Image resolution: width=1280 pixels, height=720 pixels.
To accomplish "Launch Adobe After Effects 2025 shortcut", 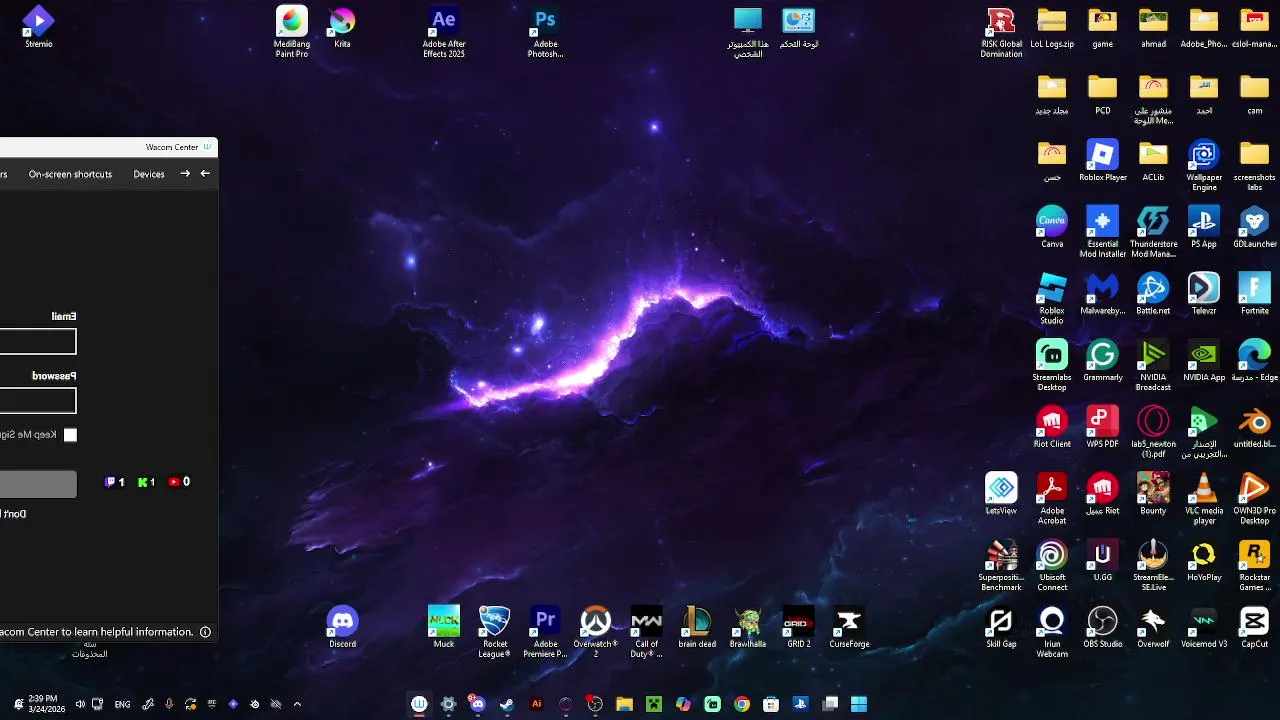I will 444,31.
